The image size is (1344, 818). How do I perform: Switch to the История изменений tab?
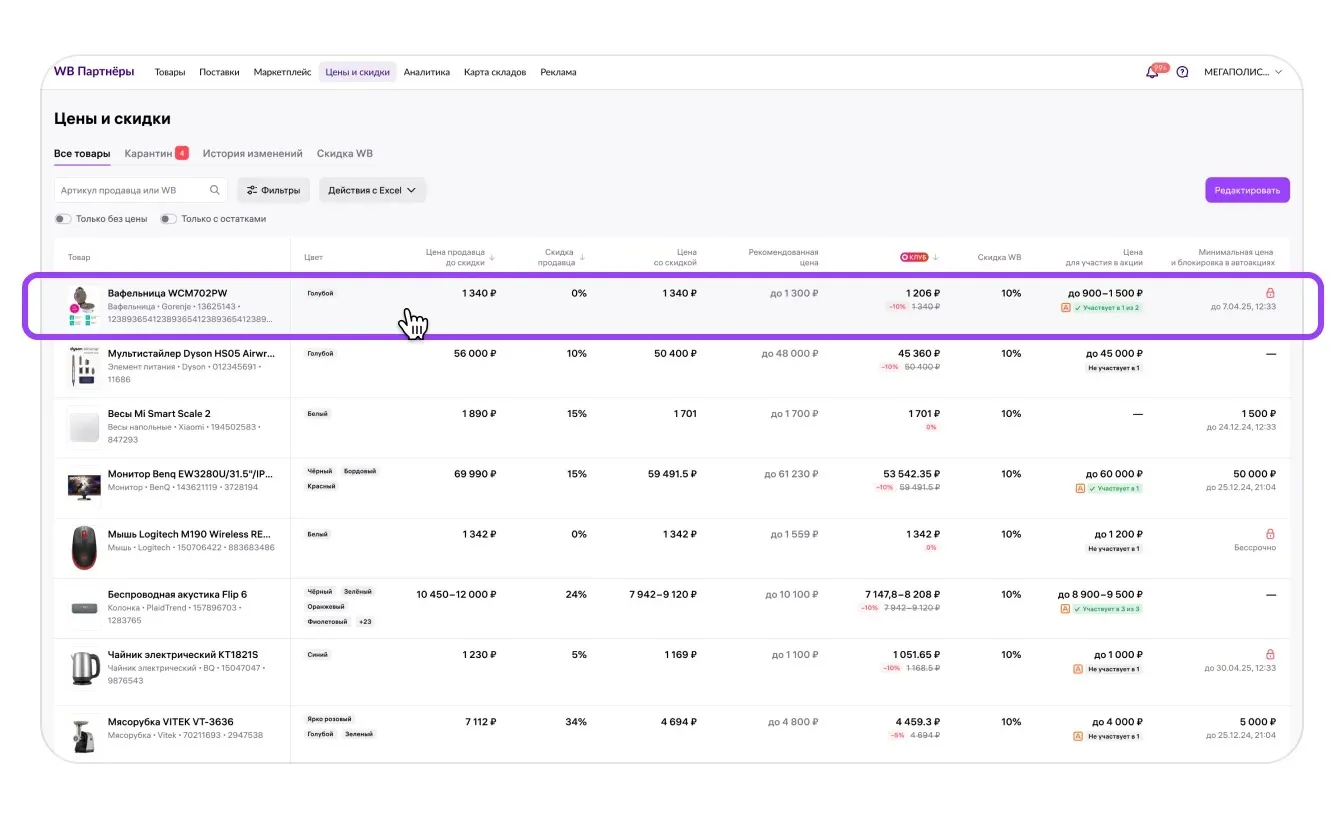tap(252, 154)
